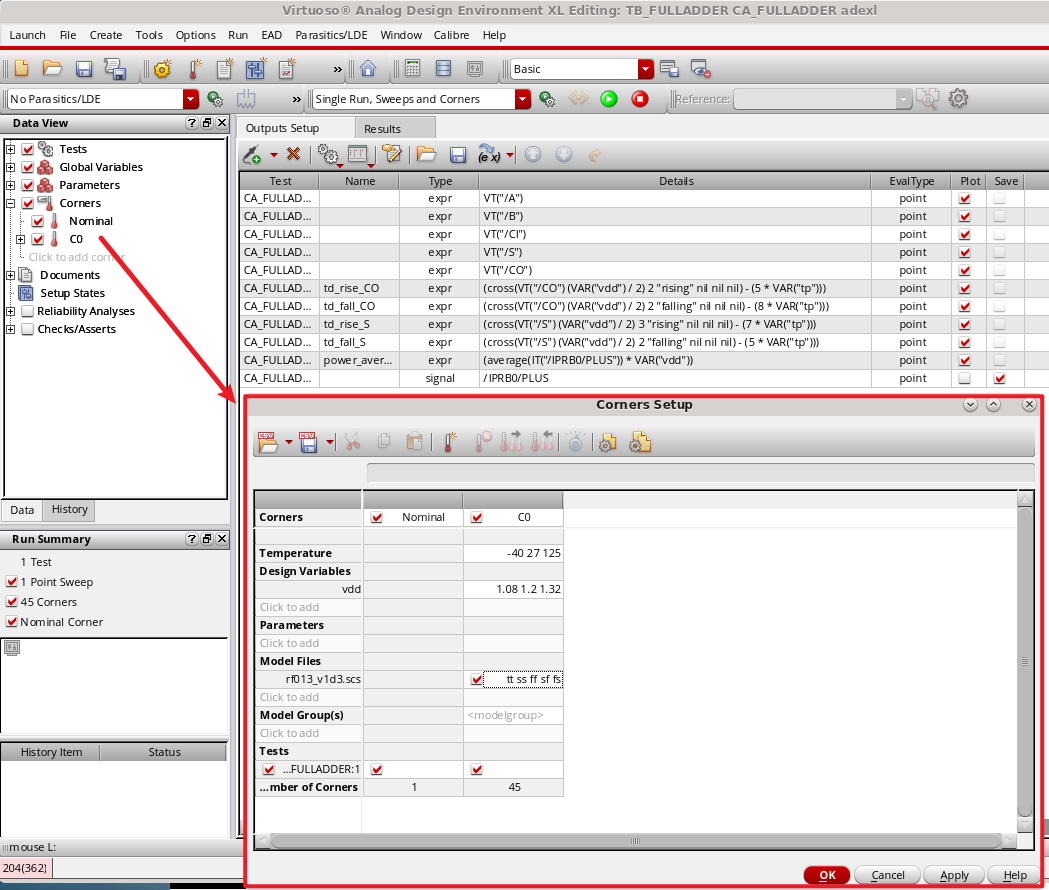Save outputs with the disk icon
This screenshot has height=890, width=1049.
pyautogui.click(x=459, y=154)
